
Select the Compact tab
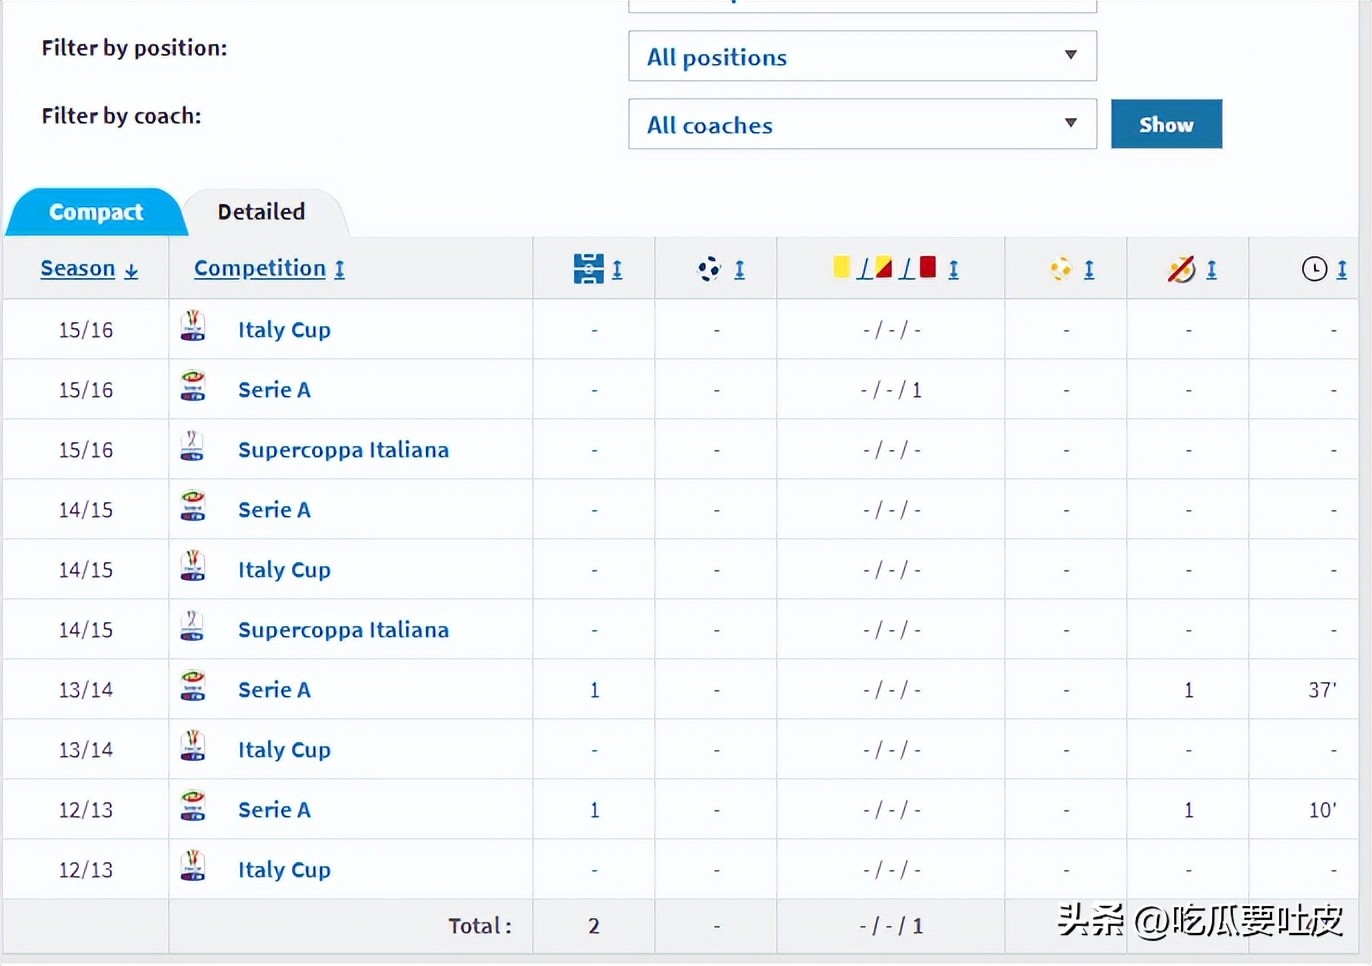coord(96,212)
